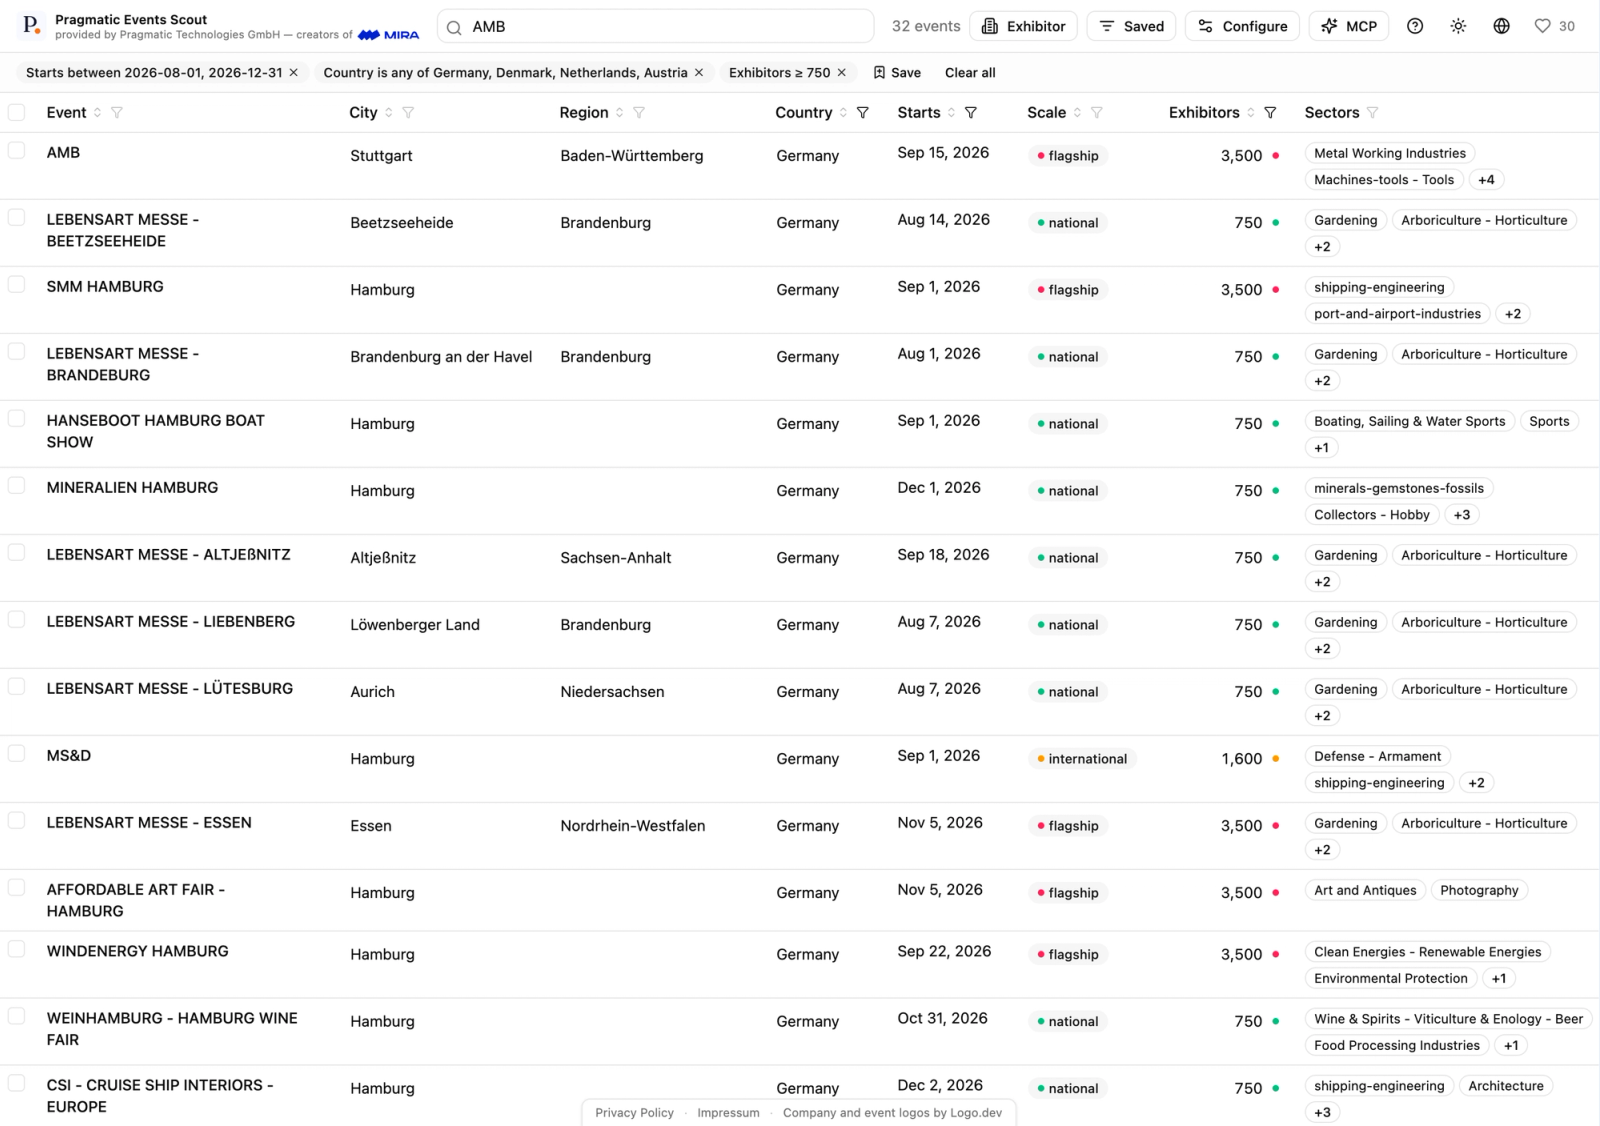Click the Clean Energies - Renewable Energies tag

coord(1428,952)
